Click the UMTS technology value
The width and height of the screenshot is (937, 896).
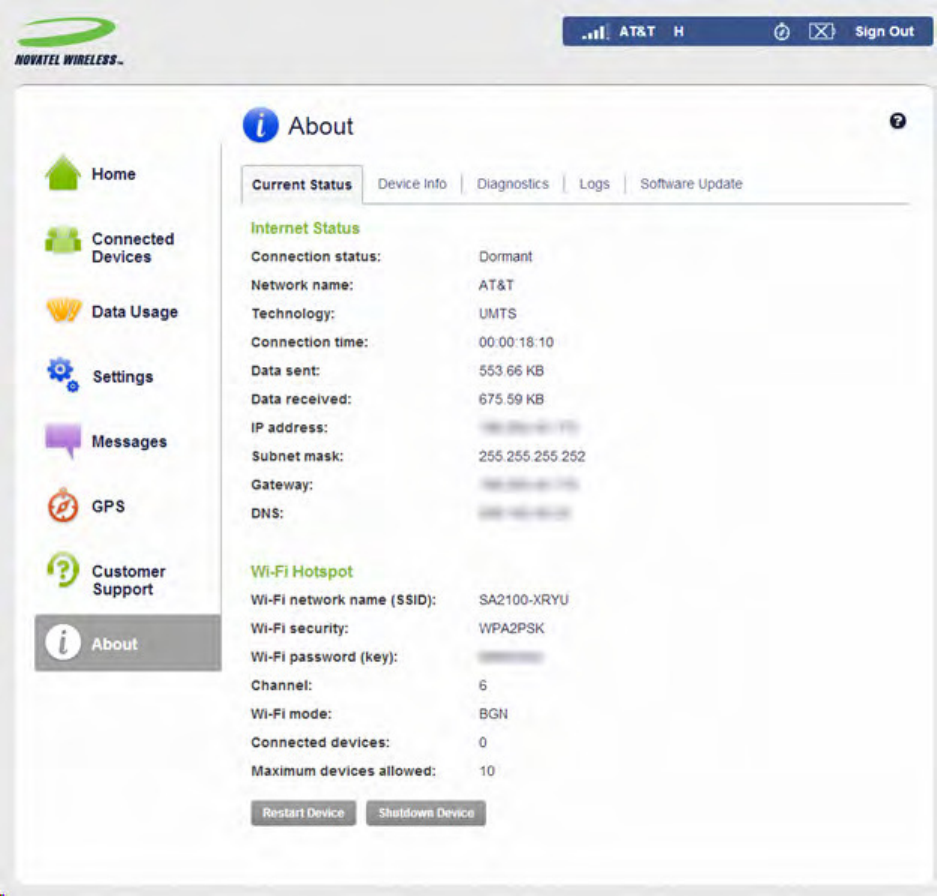pyautogui.click(x=498, y=314)
